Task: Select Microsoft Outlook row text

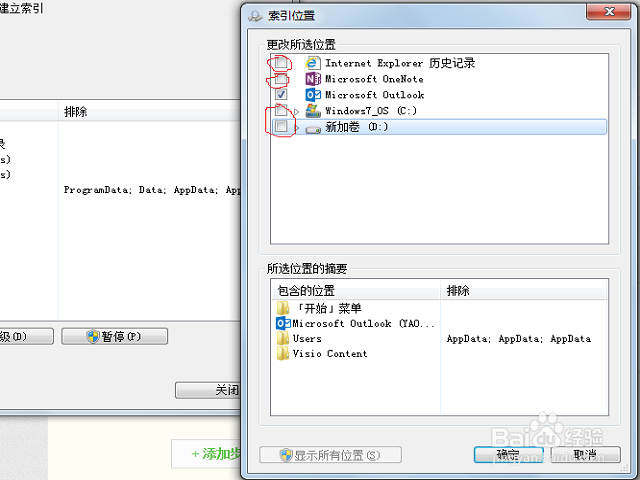Action: pos(374,95)
